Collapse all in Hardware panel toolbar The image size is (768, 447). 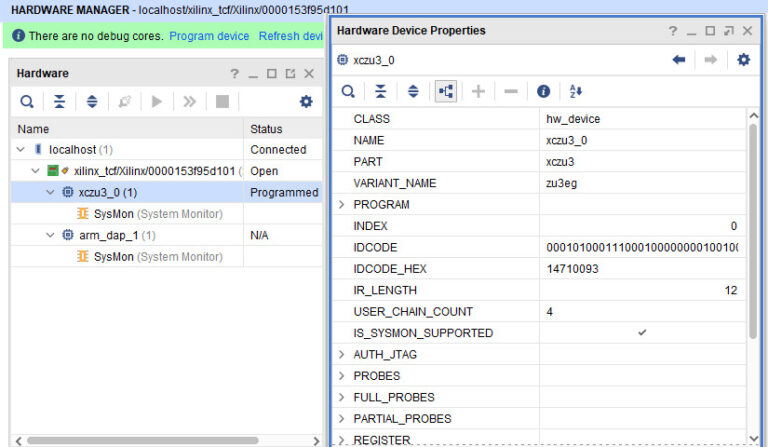tap(59, 101)
